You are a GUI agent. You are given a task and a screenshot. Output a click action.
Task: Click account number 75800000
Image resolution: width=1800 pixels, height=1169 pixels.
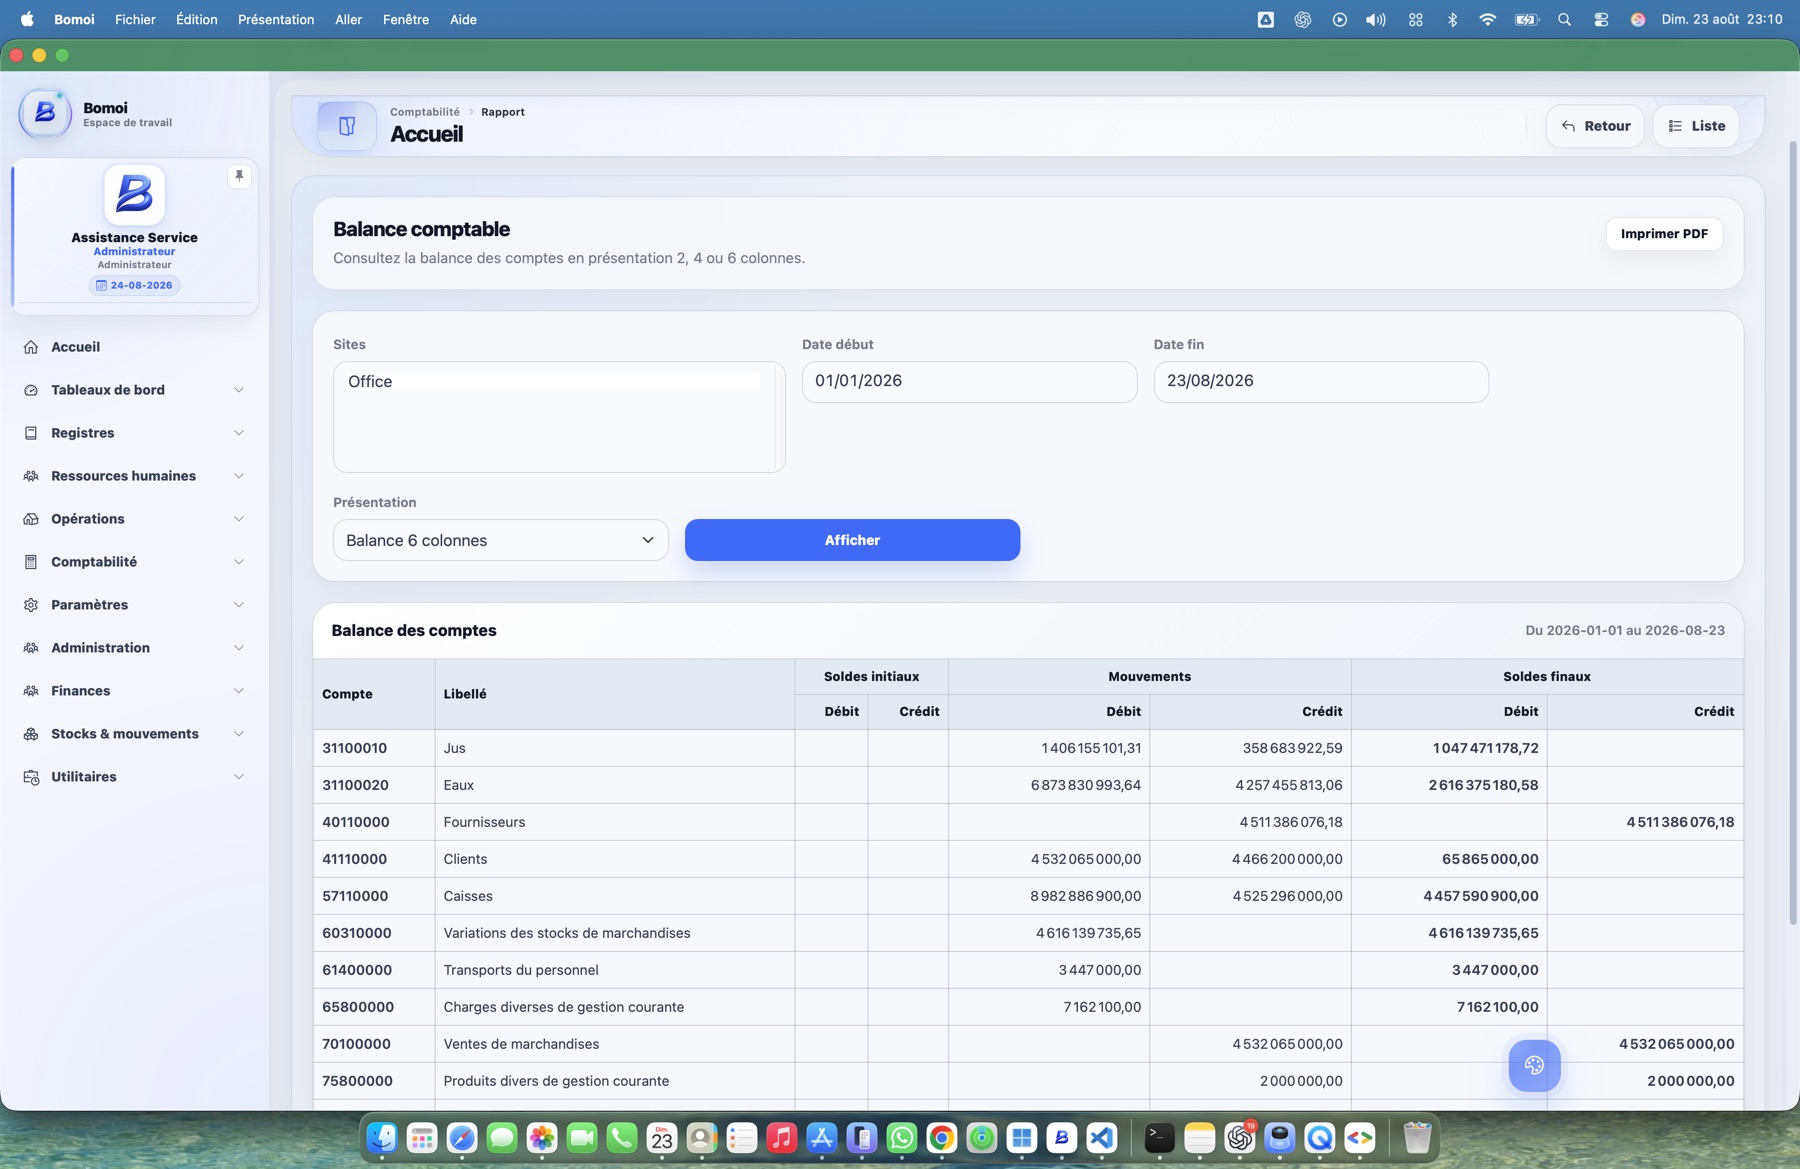pos(357,1081)
